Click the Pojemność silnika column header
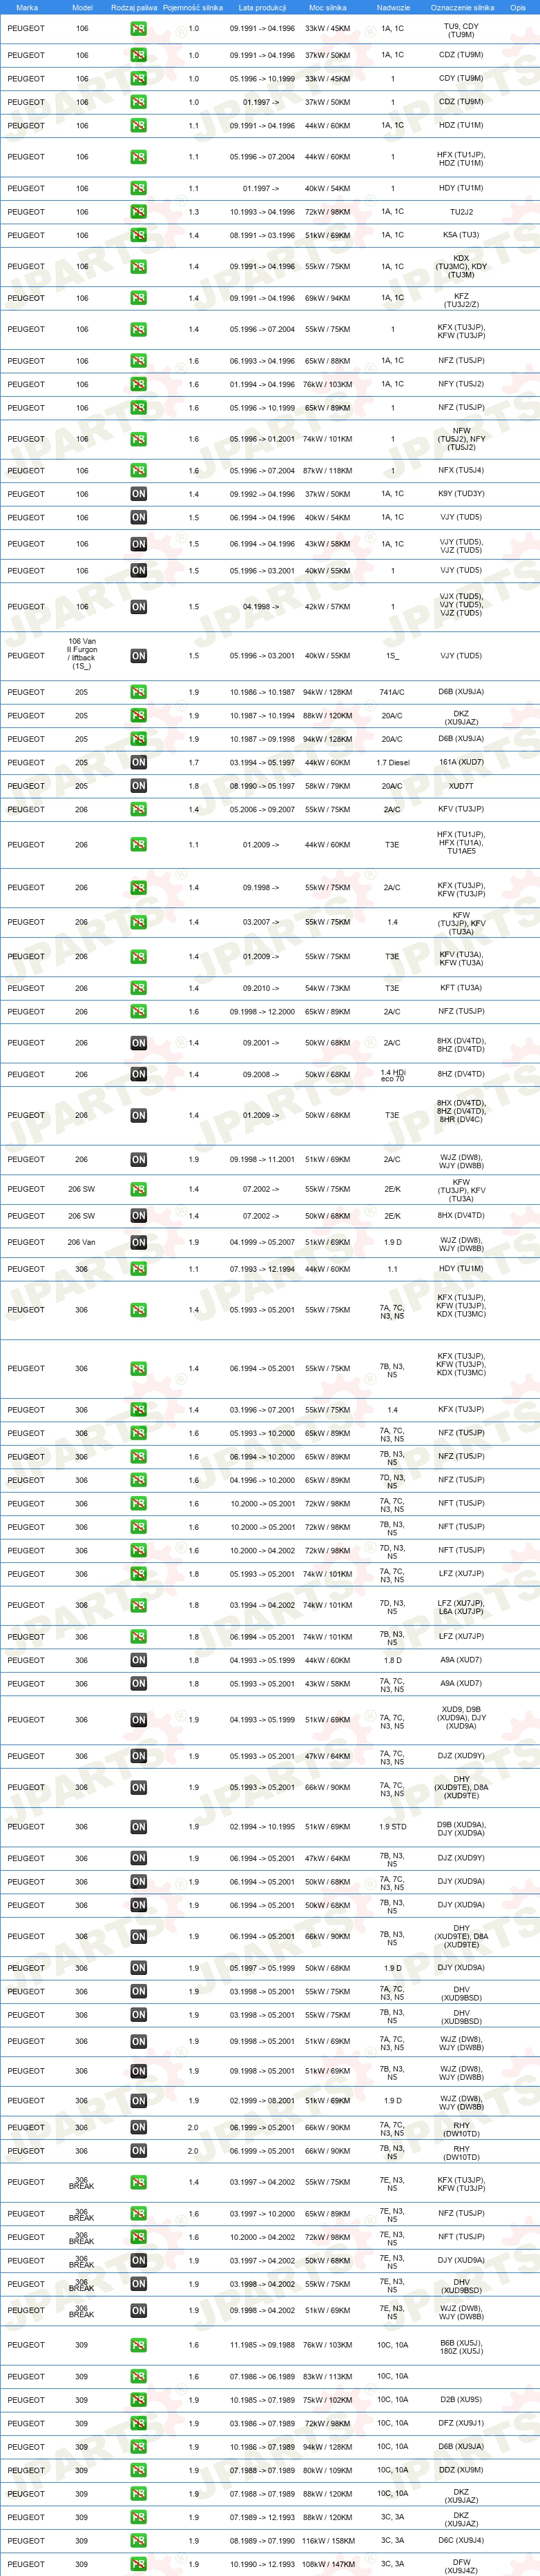The width and height of the screenshot is (540, 2576). (x=193, y=7)
